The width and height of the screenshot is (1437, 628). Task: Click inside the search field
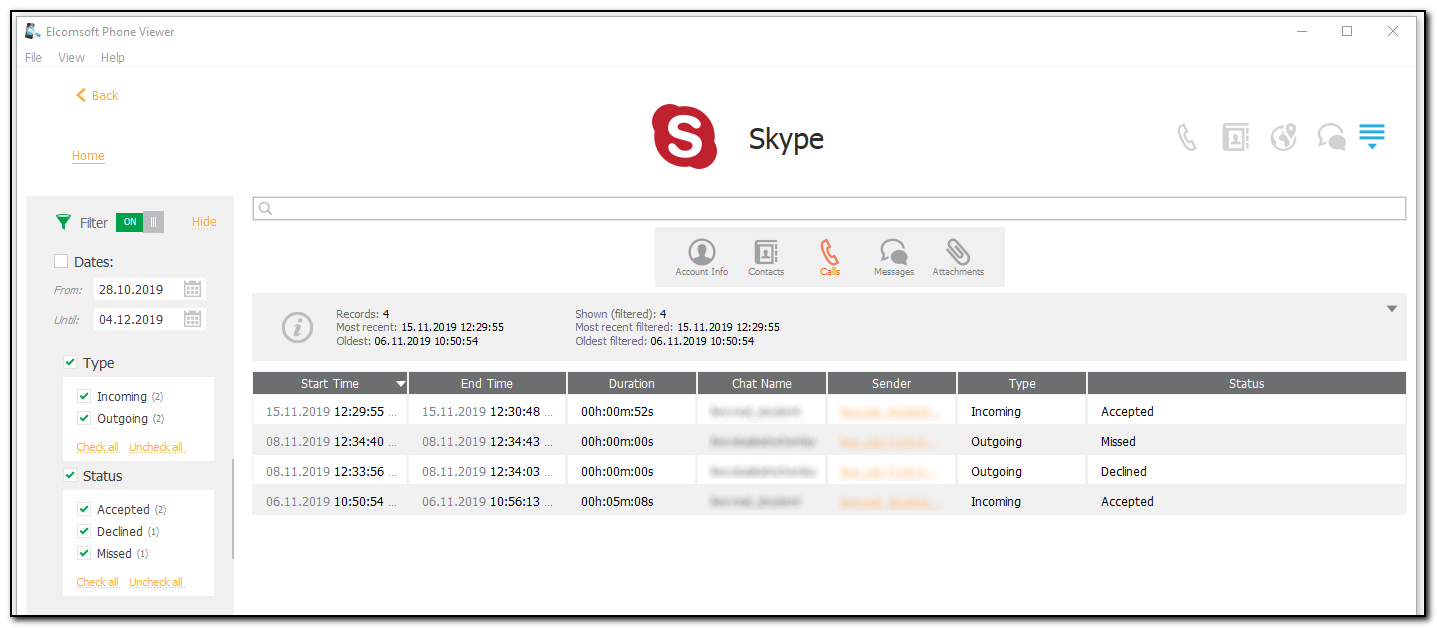(700, 208)
